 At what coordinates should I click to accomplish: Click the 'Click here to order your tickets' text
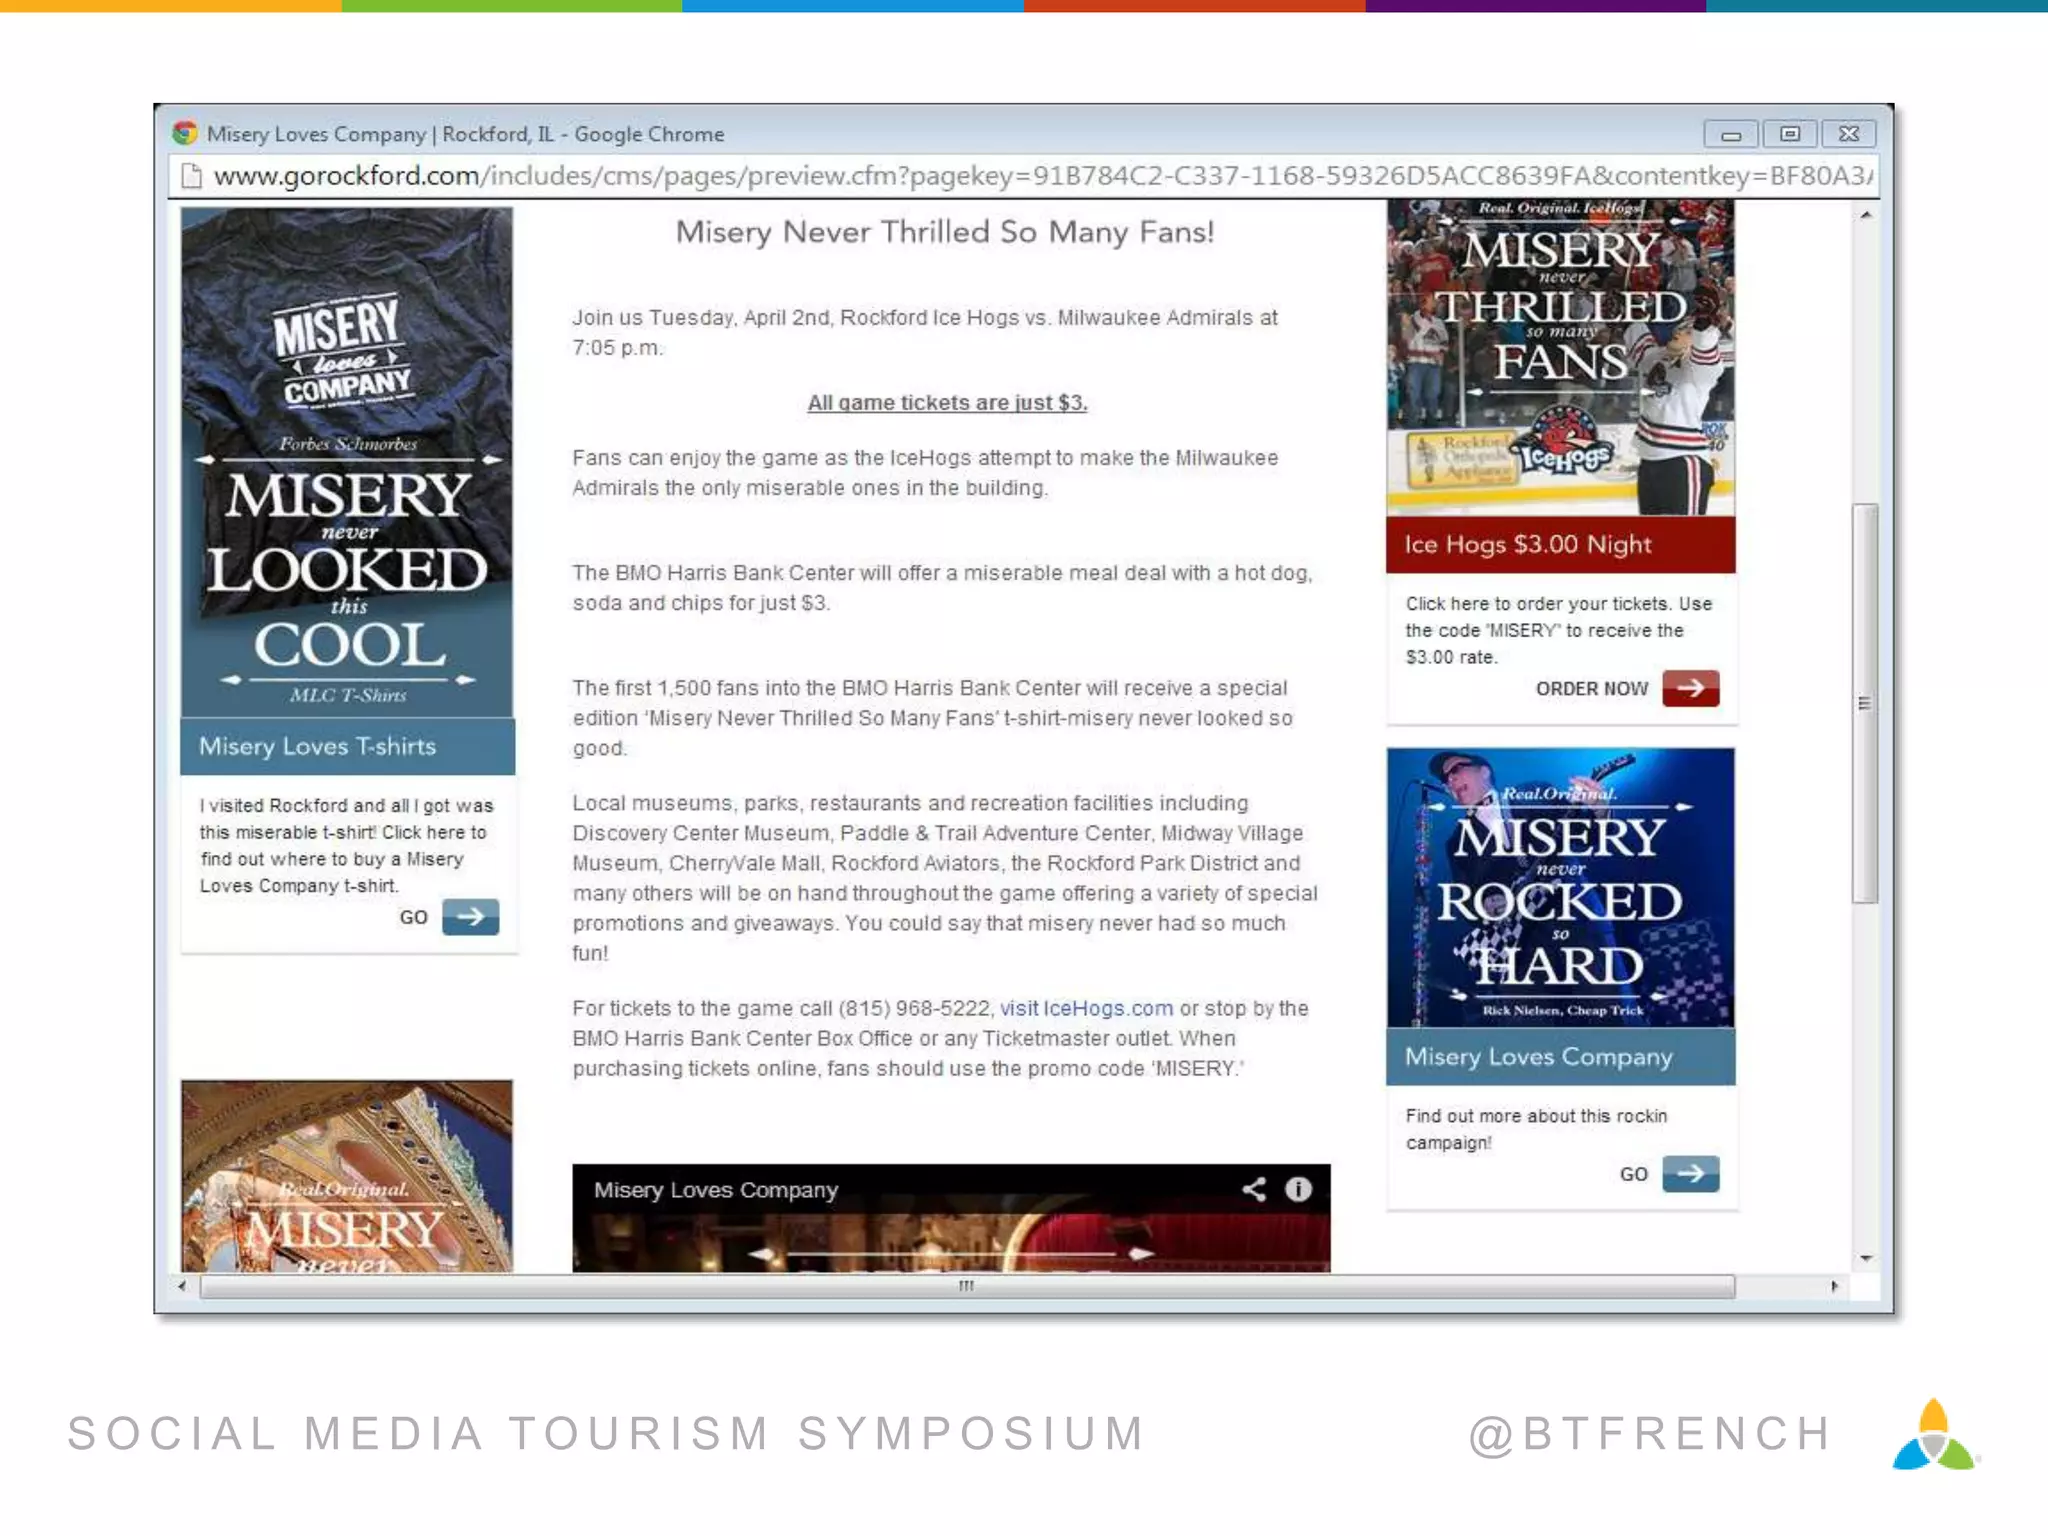click(x=1558, y=630)
